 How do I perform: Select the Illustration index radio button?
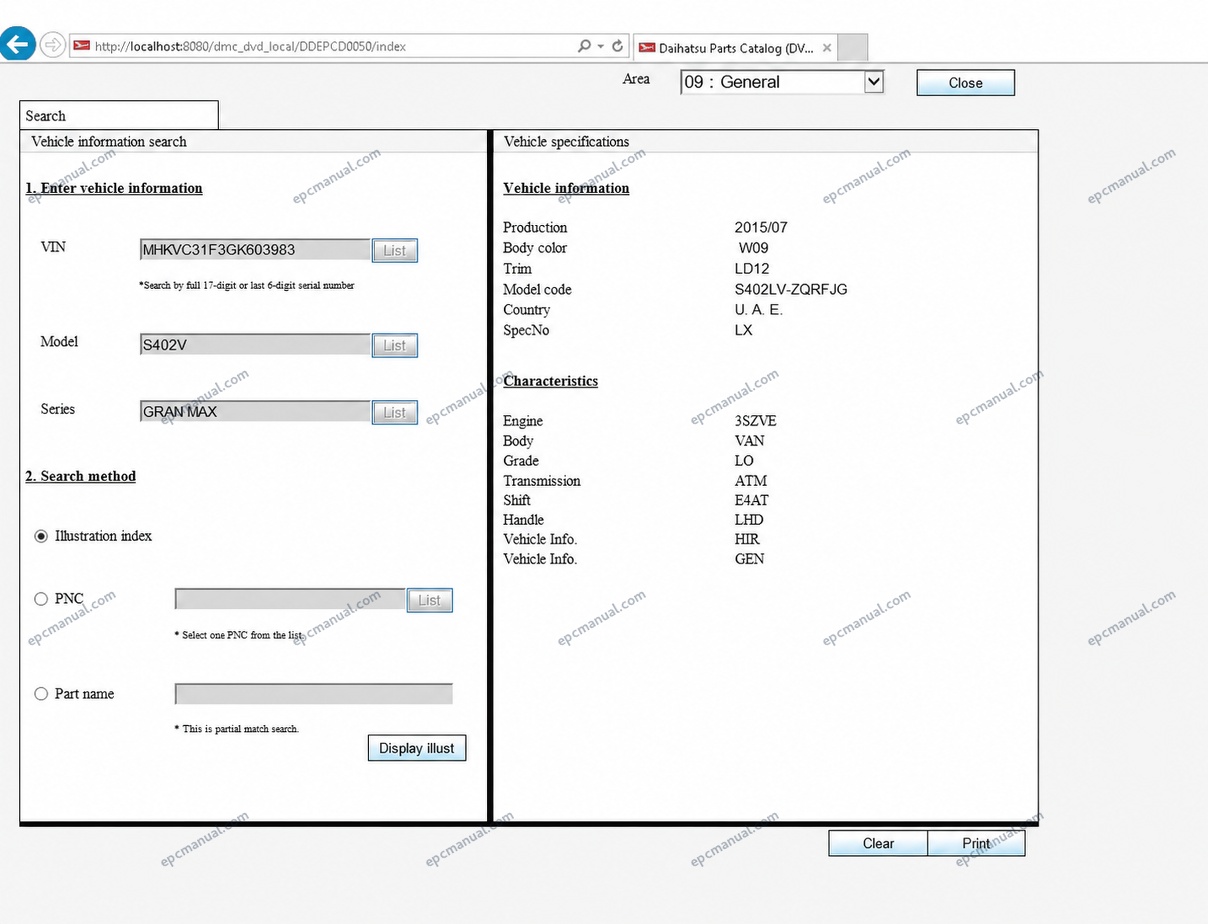point(41,536)
